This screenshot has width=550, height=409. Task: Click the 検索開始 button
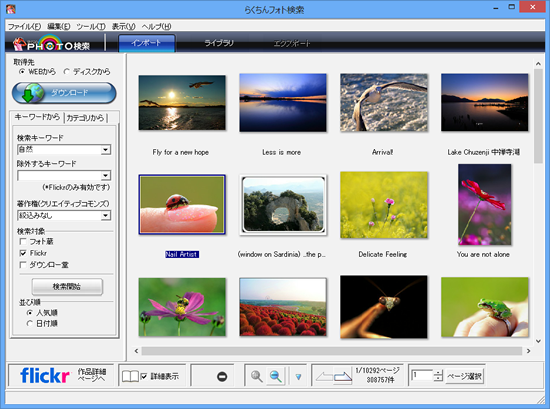coord(67,287)
